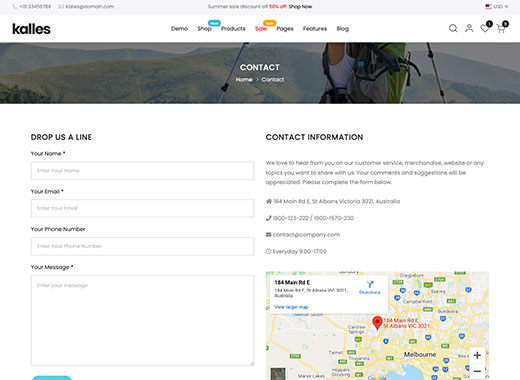Open the Products menu

click(x=233, y=29)
